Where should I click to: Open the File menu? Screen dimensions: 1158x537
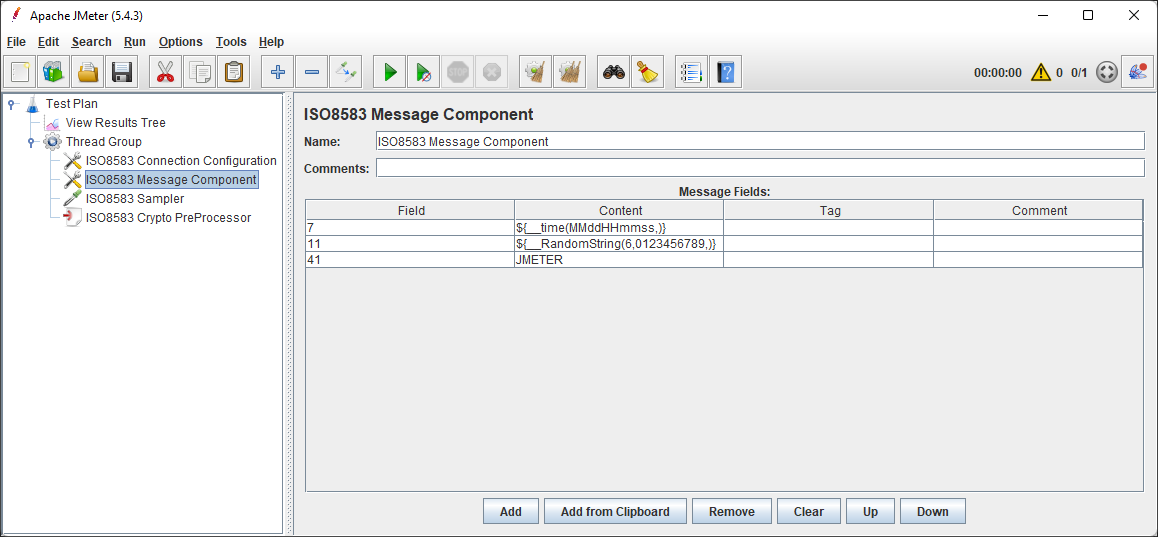coord(16,42)
